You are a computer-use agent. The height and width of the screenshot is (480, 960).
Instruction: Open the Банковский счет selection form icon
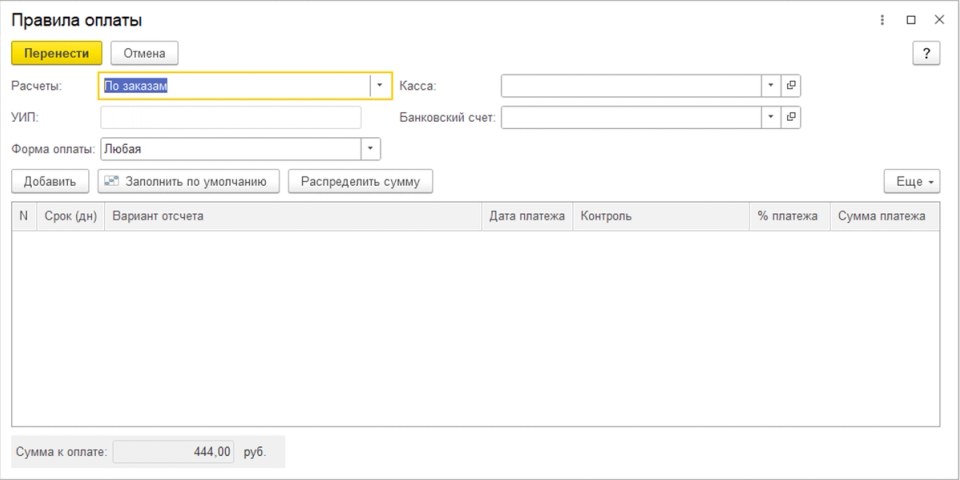pos(791,116)
